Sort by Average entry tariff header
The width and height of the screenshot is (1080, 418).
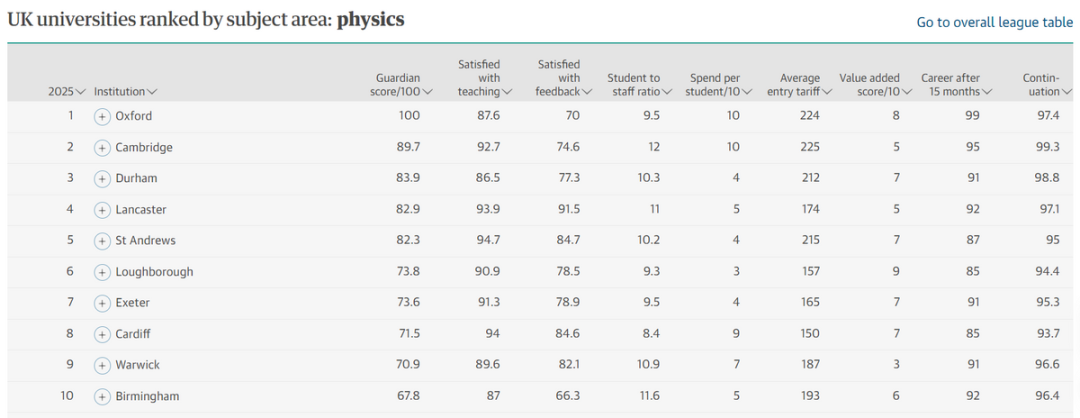tap(800, 85)
